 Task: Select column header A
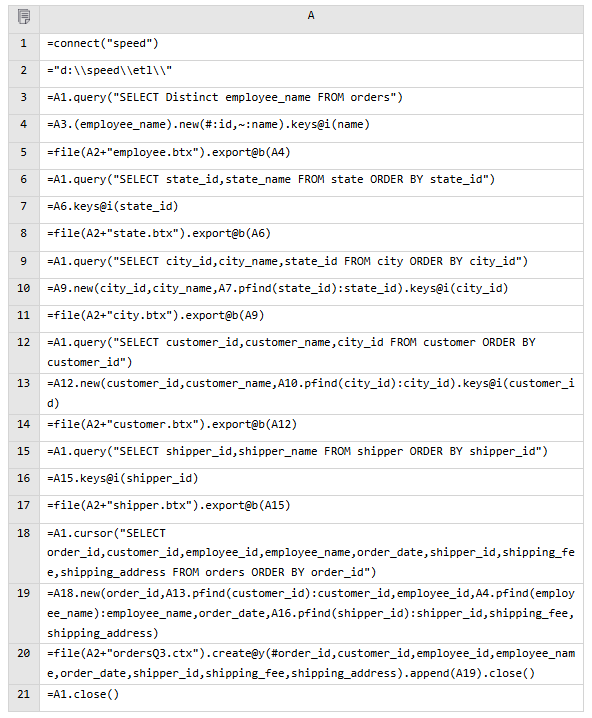point(311,19)
